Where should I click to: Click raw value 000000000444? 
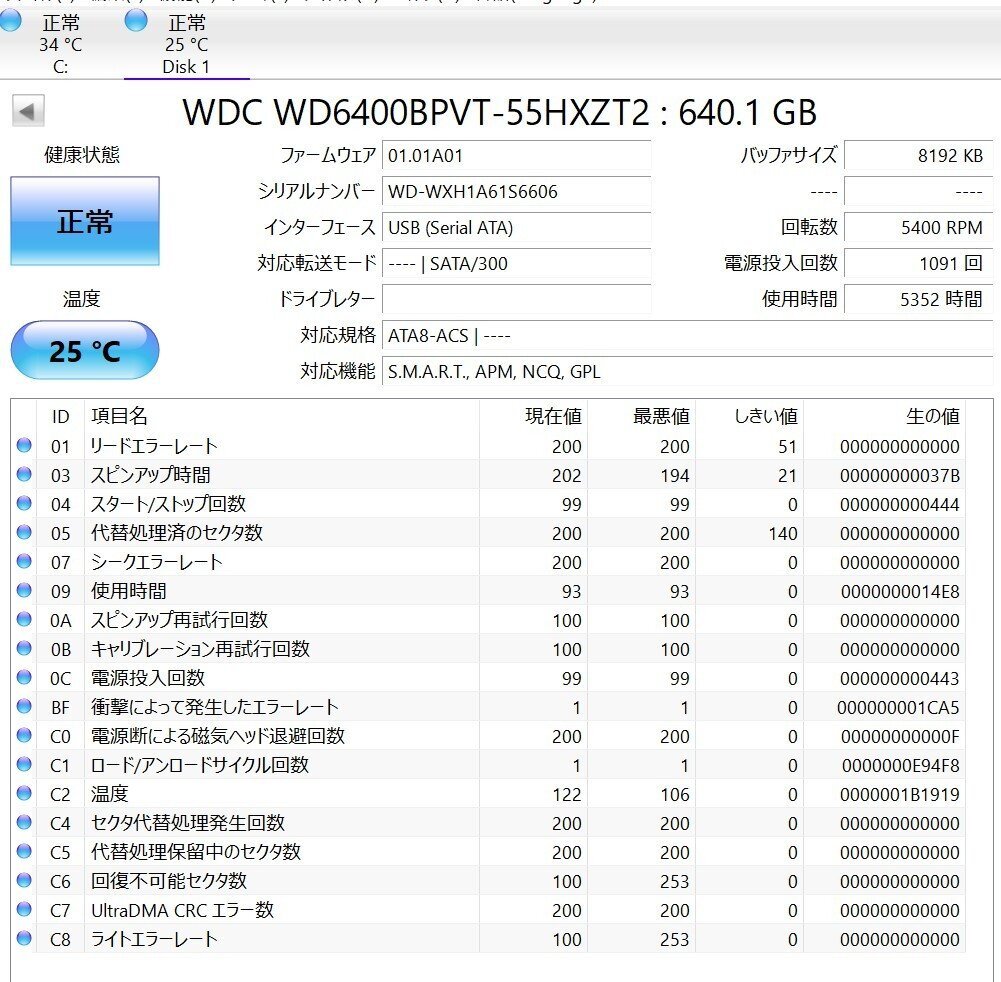[x=899, y=504]
